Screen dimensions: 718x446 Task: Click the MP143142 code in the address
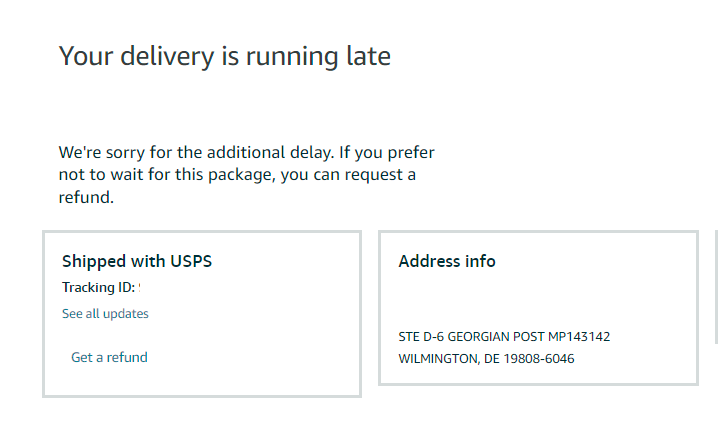[579, 337]
